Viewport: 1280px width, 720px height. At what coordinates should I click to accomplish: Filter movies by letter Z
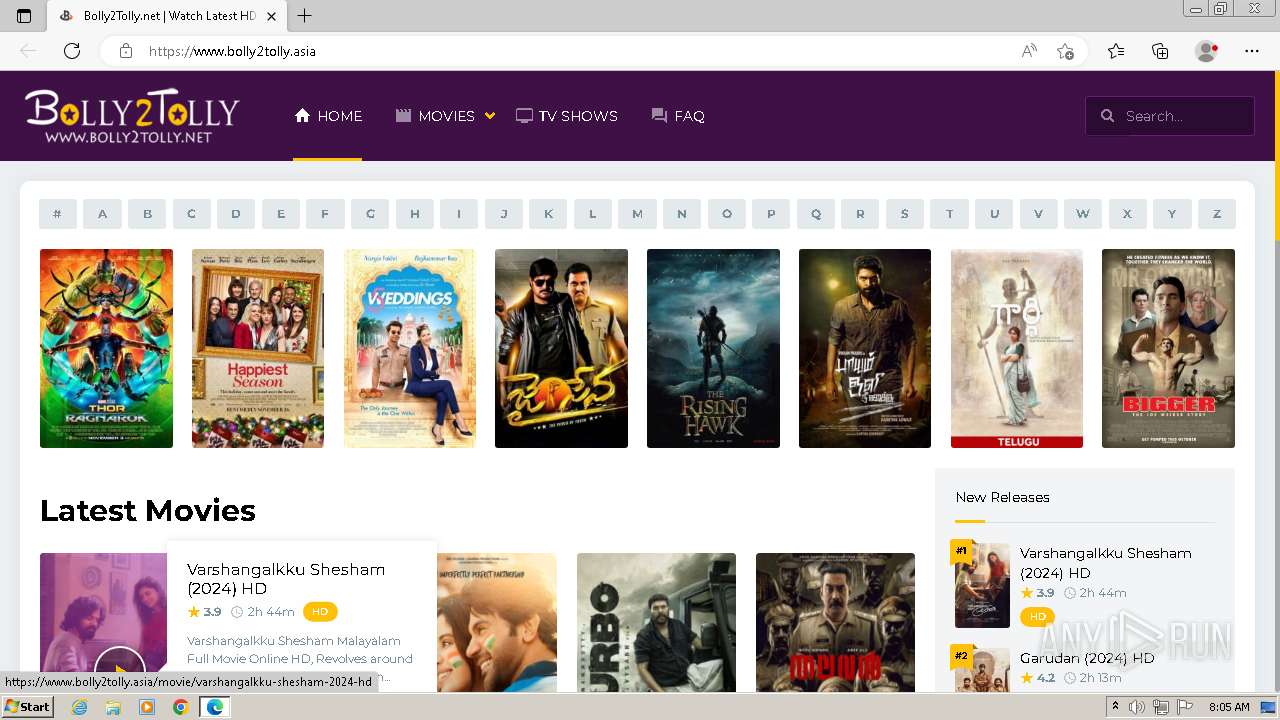point(1217,214)
